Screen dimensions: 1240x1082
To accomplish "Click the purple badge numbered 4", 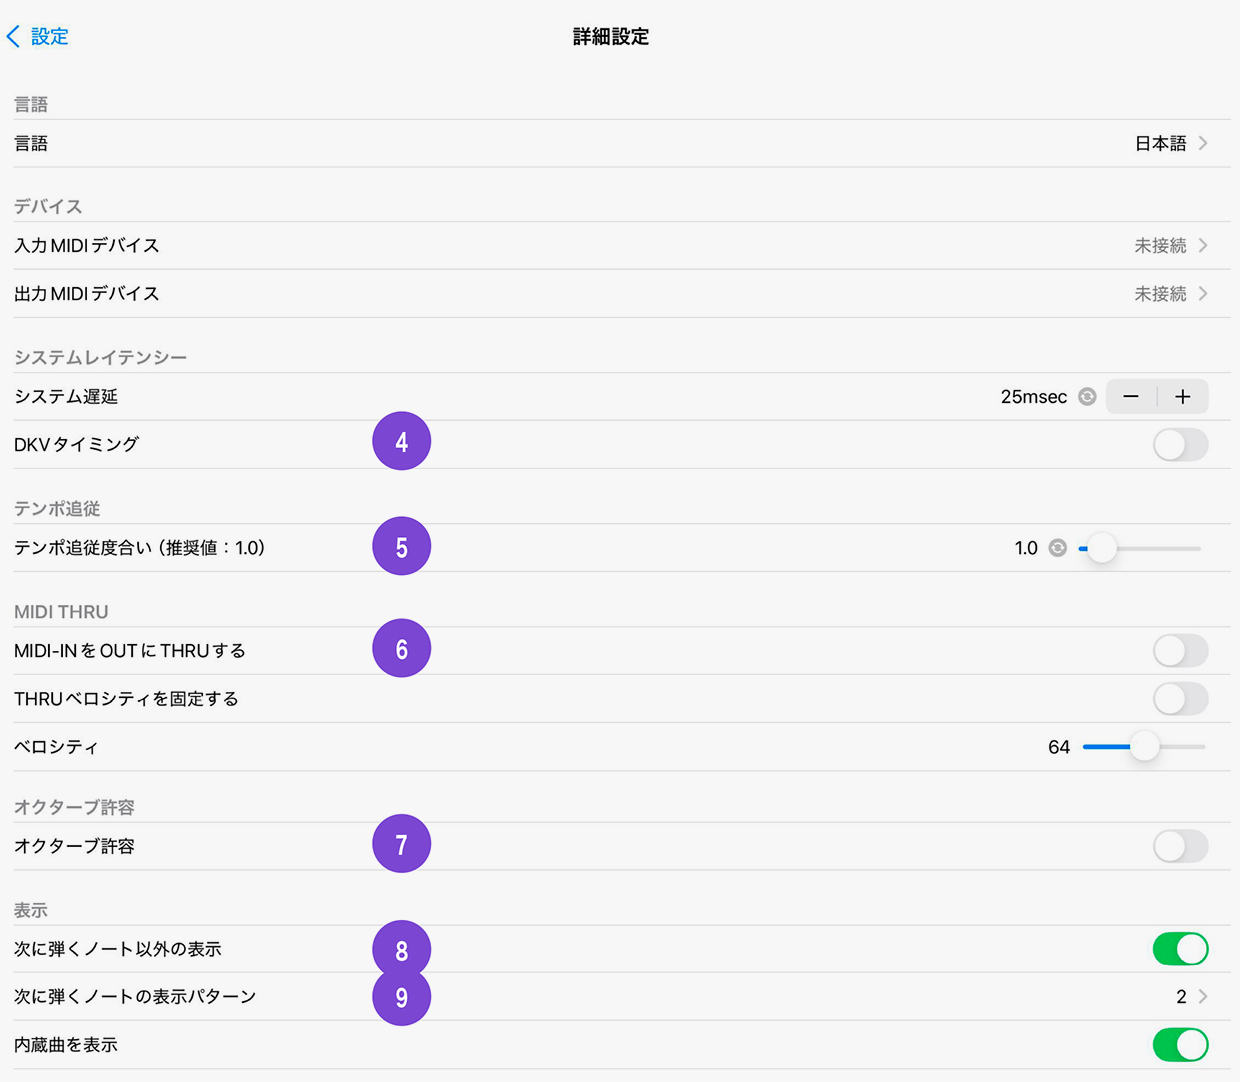I will point(401,440).
